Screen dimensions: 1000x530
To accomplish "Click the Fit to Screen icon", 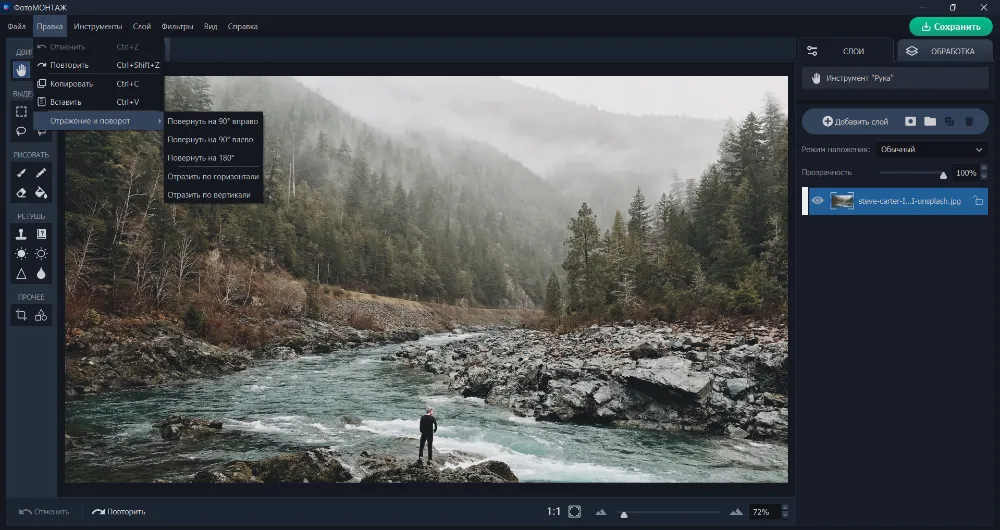I will [575, 512].
